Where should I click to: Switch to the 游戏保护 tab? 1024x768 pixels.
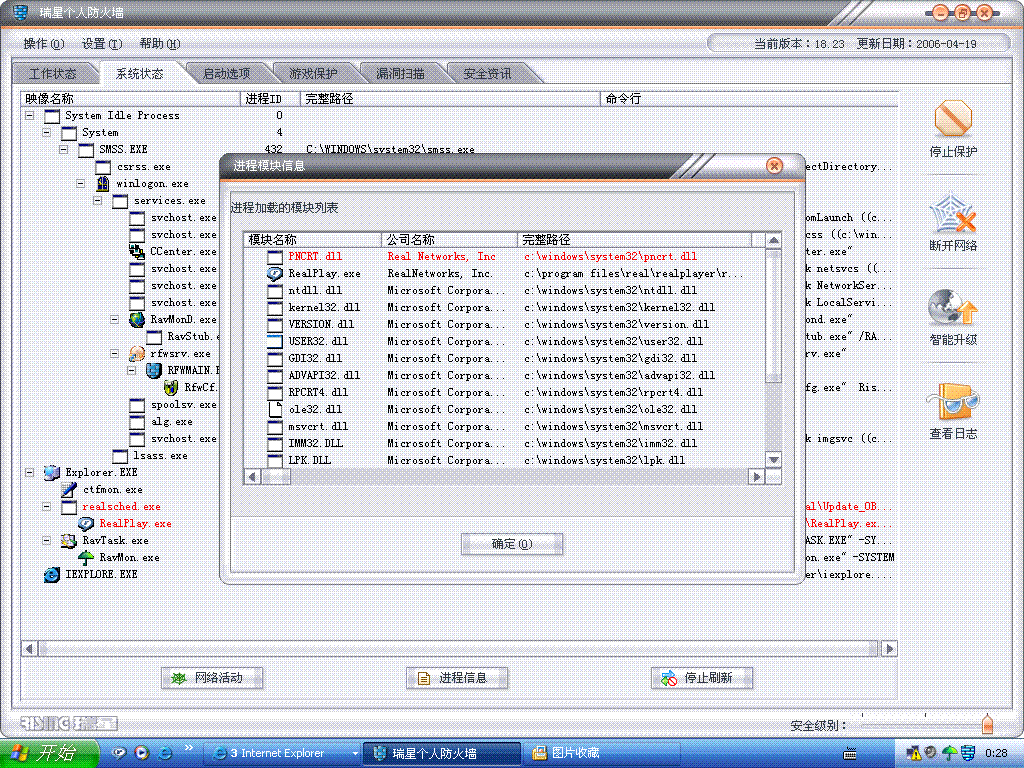click(313, 74)
